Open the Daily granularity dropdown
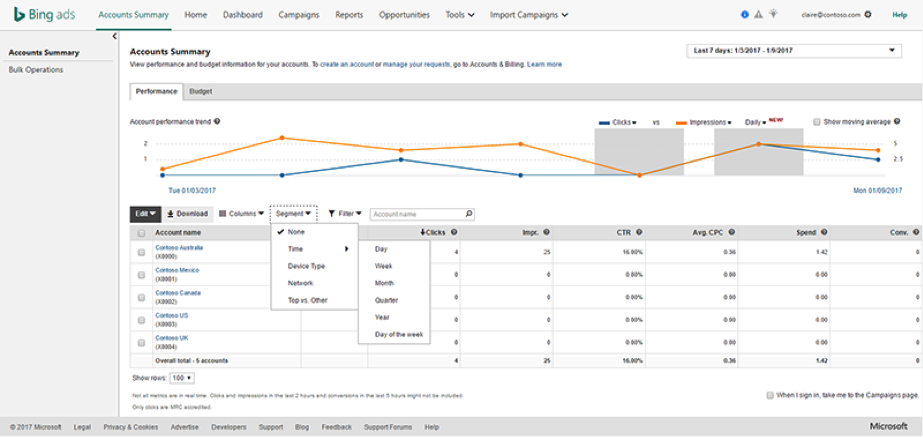This screenshot has width=923, height=437. tap(756, 123)
